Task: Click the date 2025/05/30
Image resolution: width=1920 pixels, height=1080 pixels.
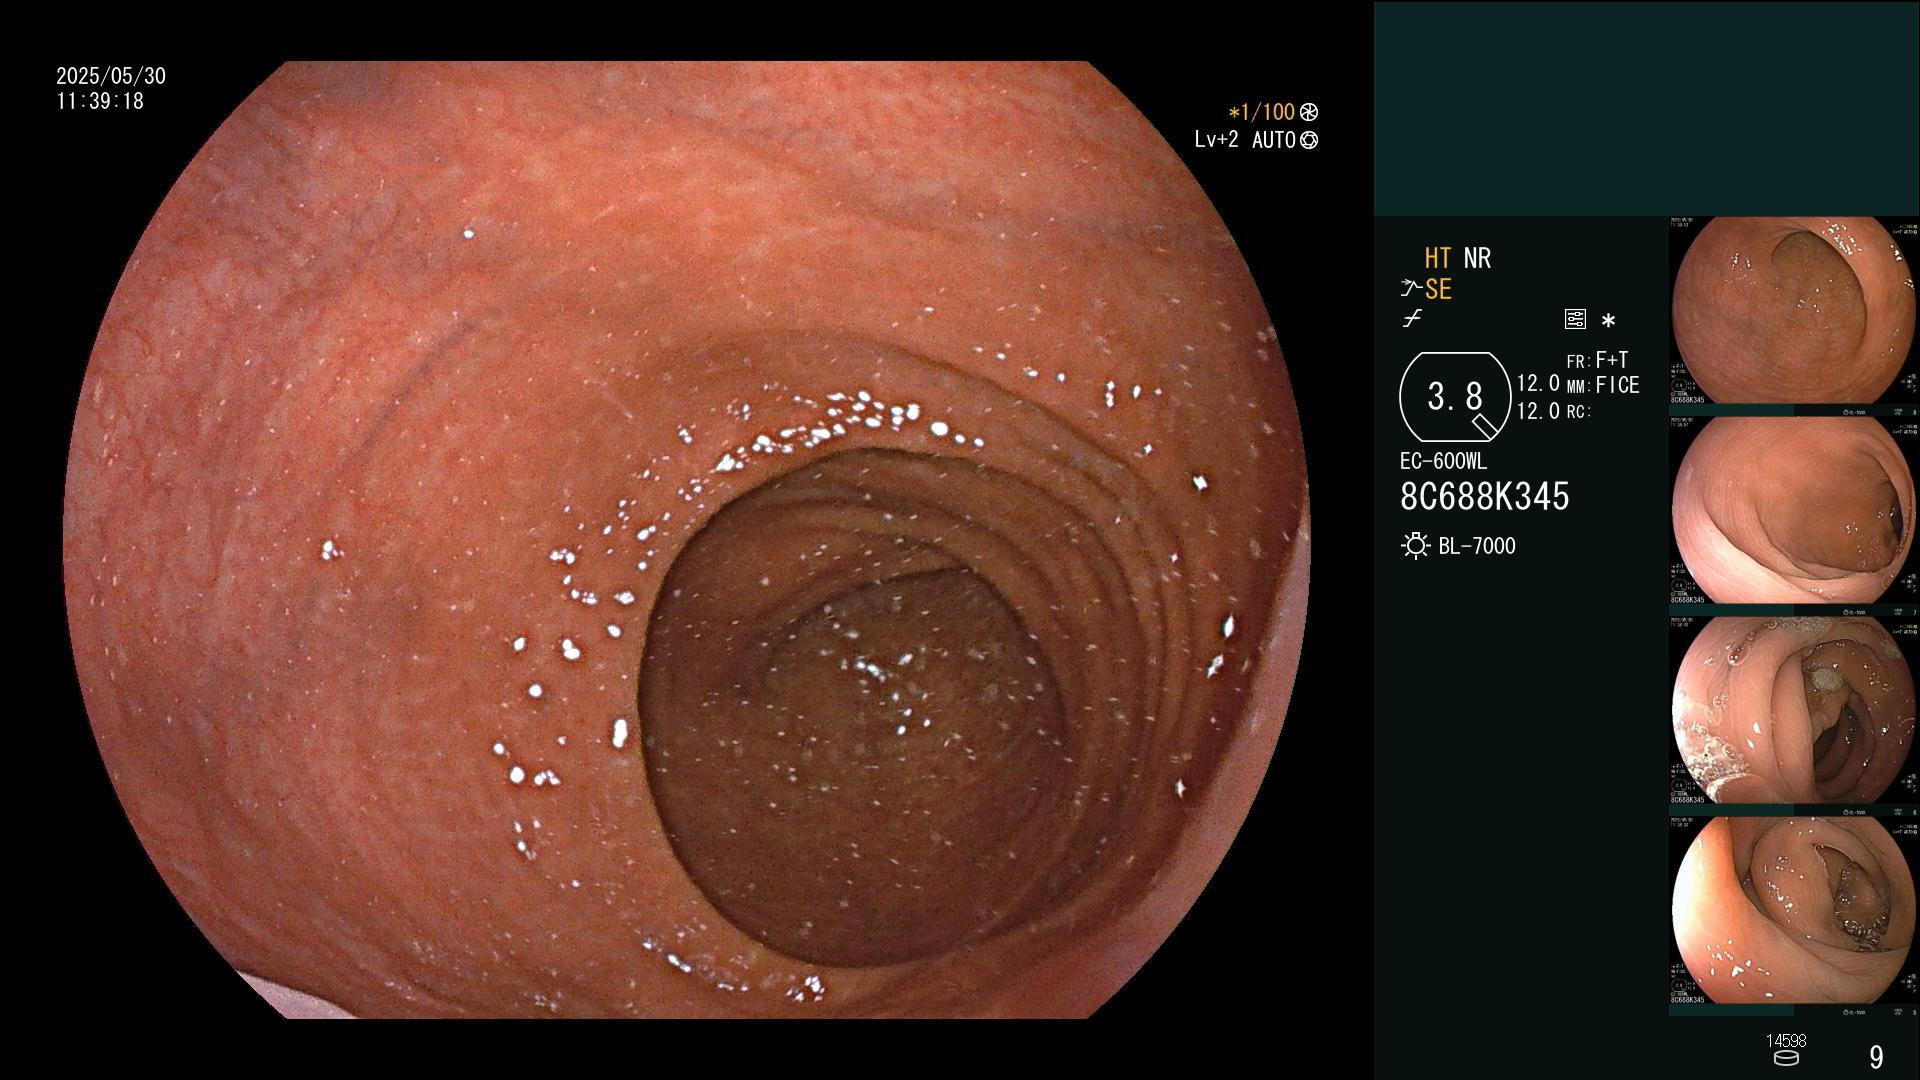Action: [111, 76]
